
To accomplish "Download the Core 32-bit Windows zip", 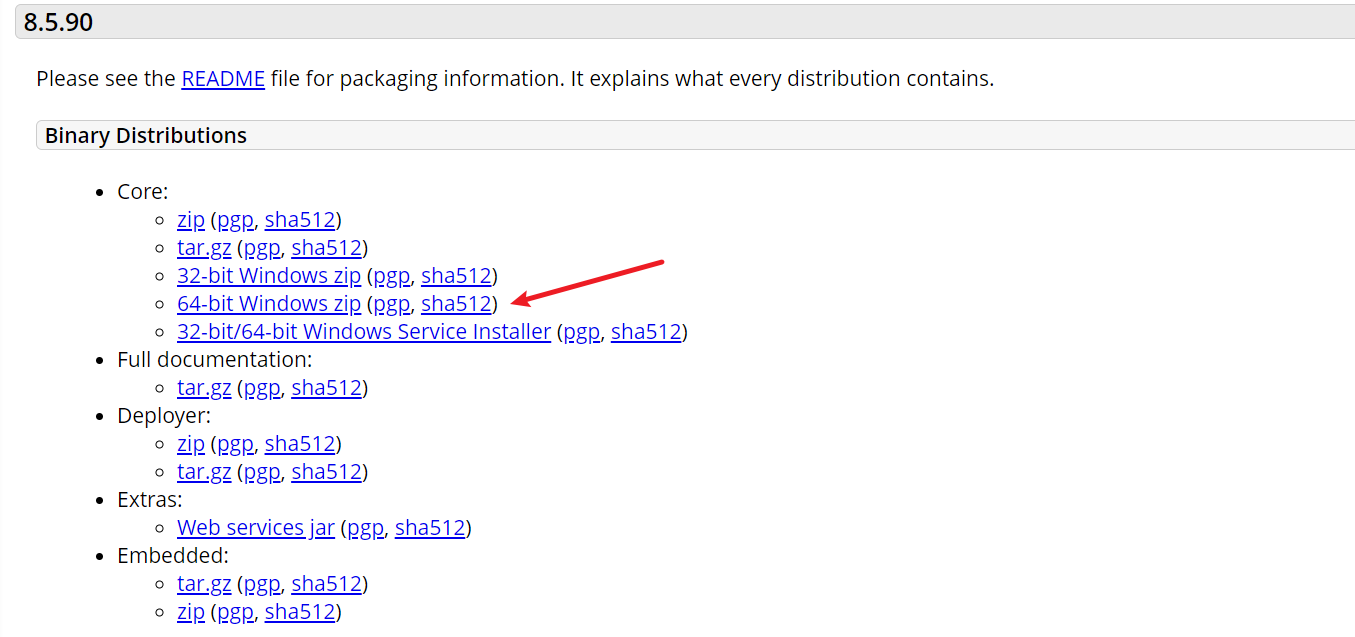I will point(268,276).
